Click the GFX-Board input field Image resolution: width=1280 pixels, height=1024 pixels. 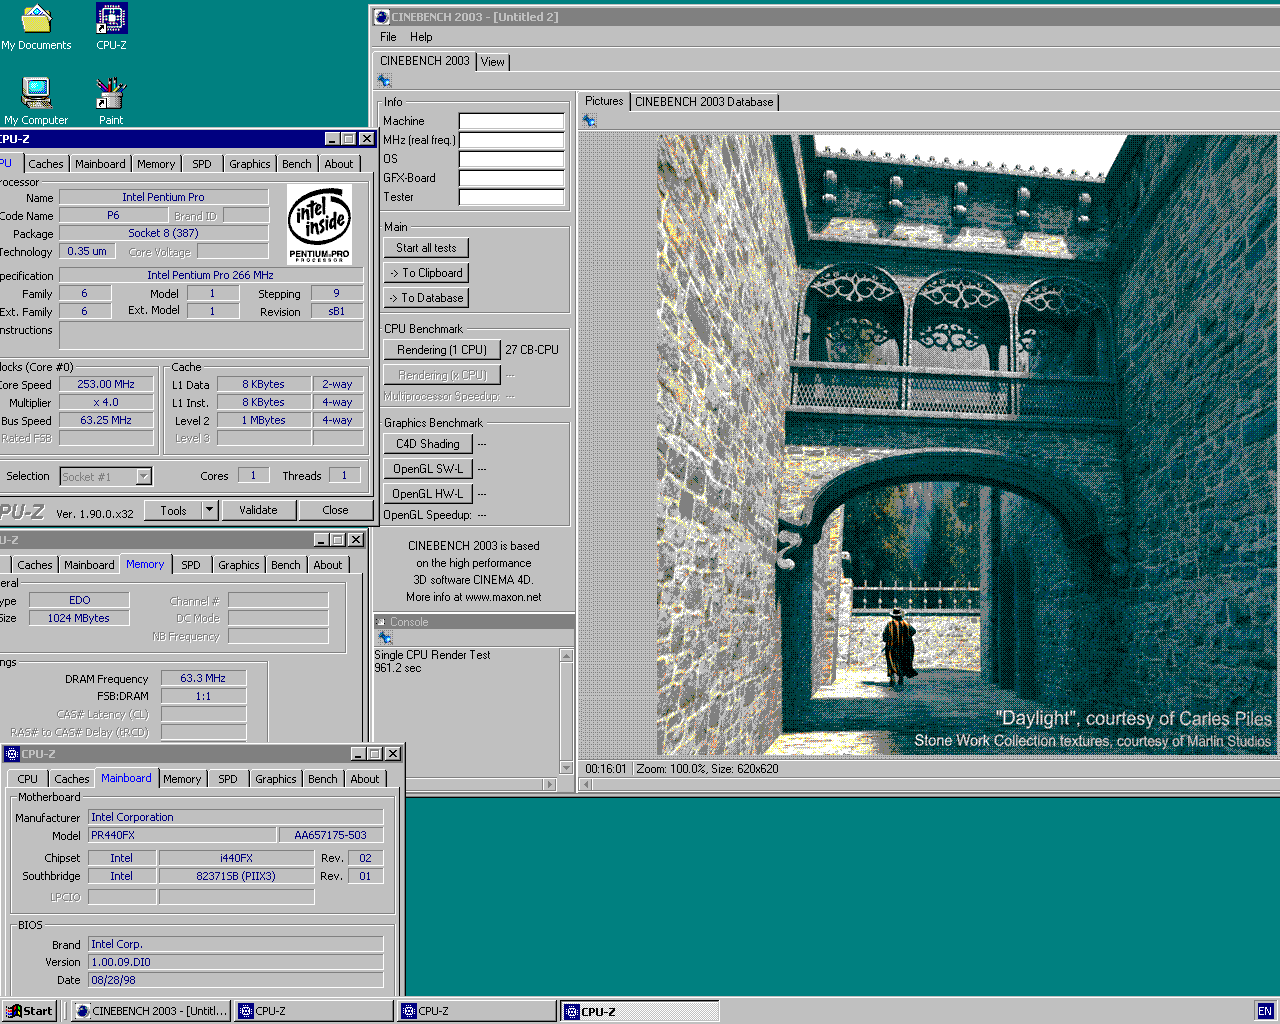(512, 178)
